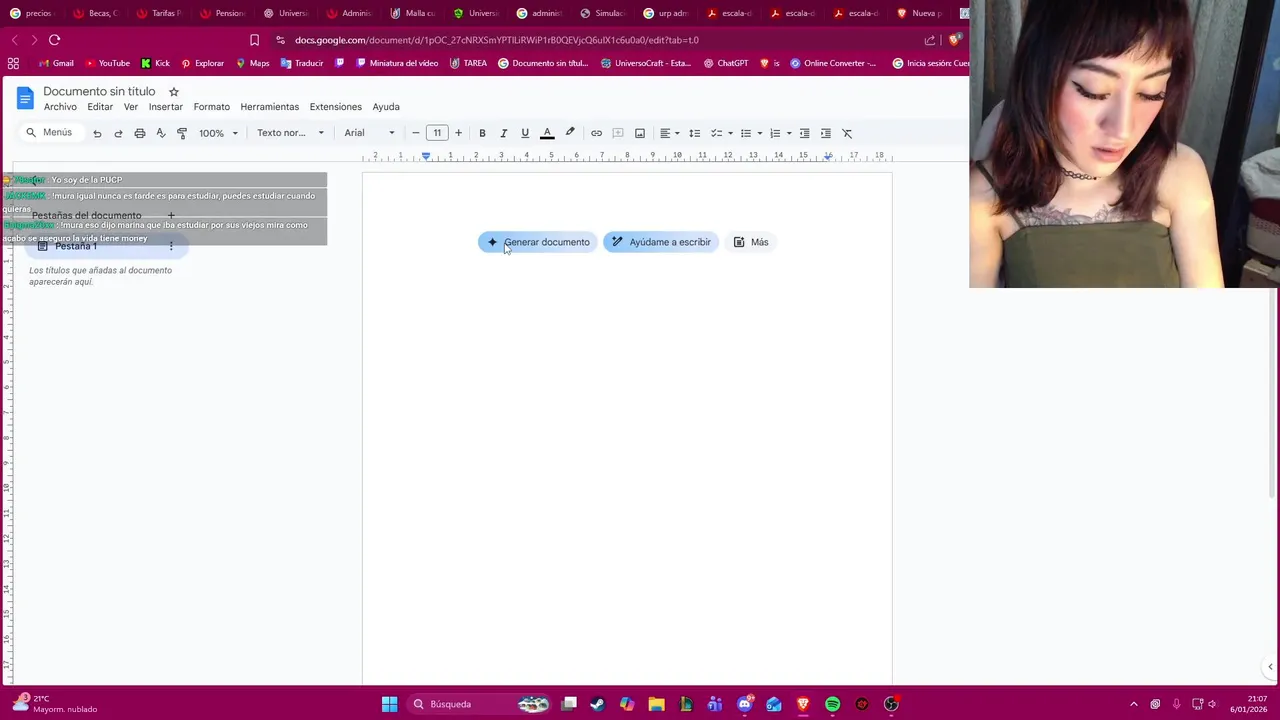Image resolution: width=1280 pixels, height=720 pixels.
Task: Click the browser address bar URL
Action: coord(496,40)
